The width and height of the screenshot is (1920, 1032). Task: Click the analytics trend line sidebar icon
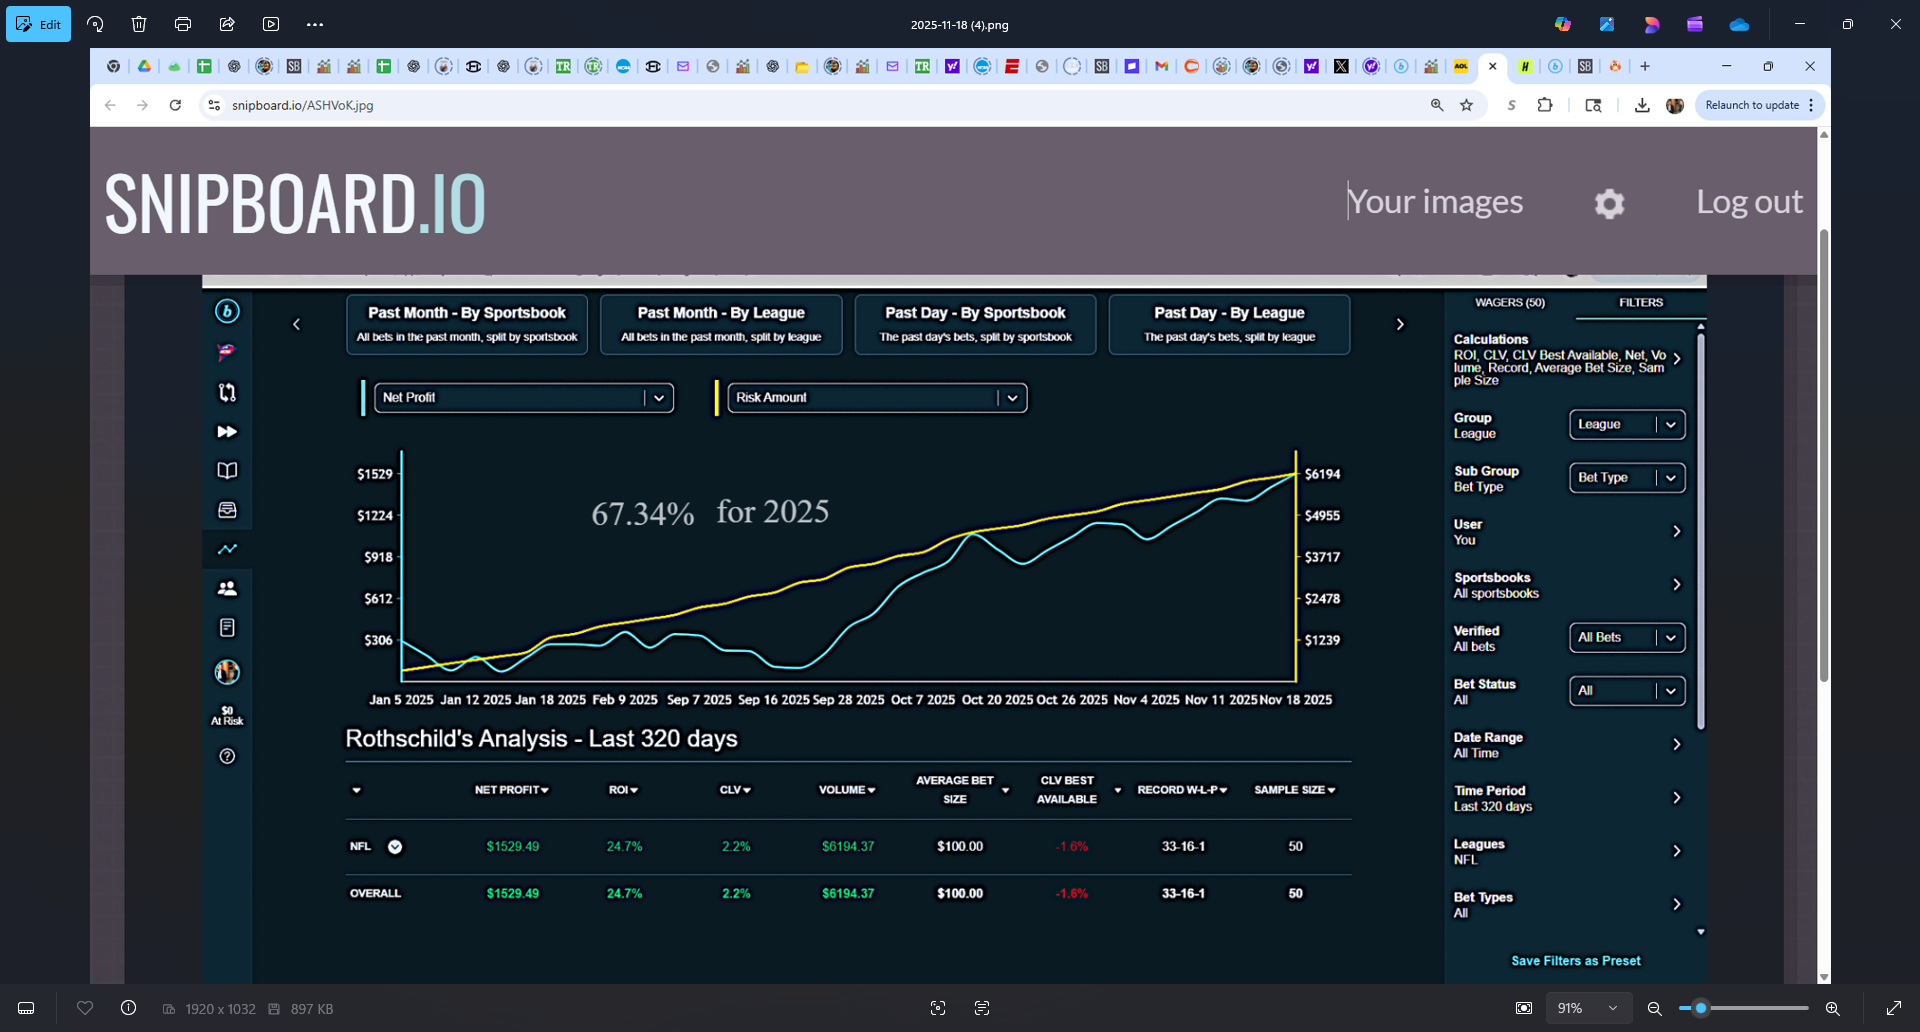coord(227,549)
